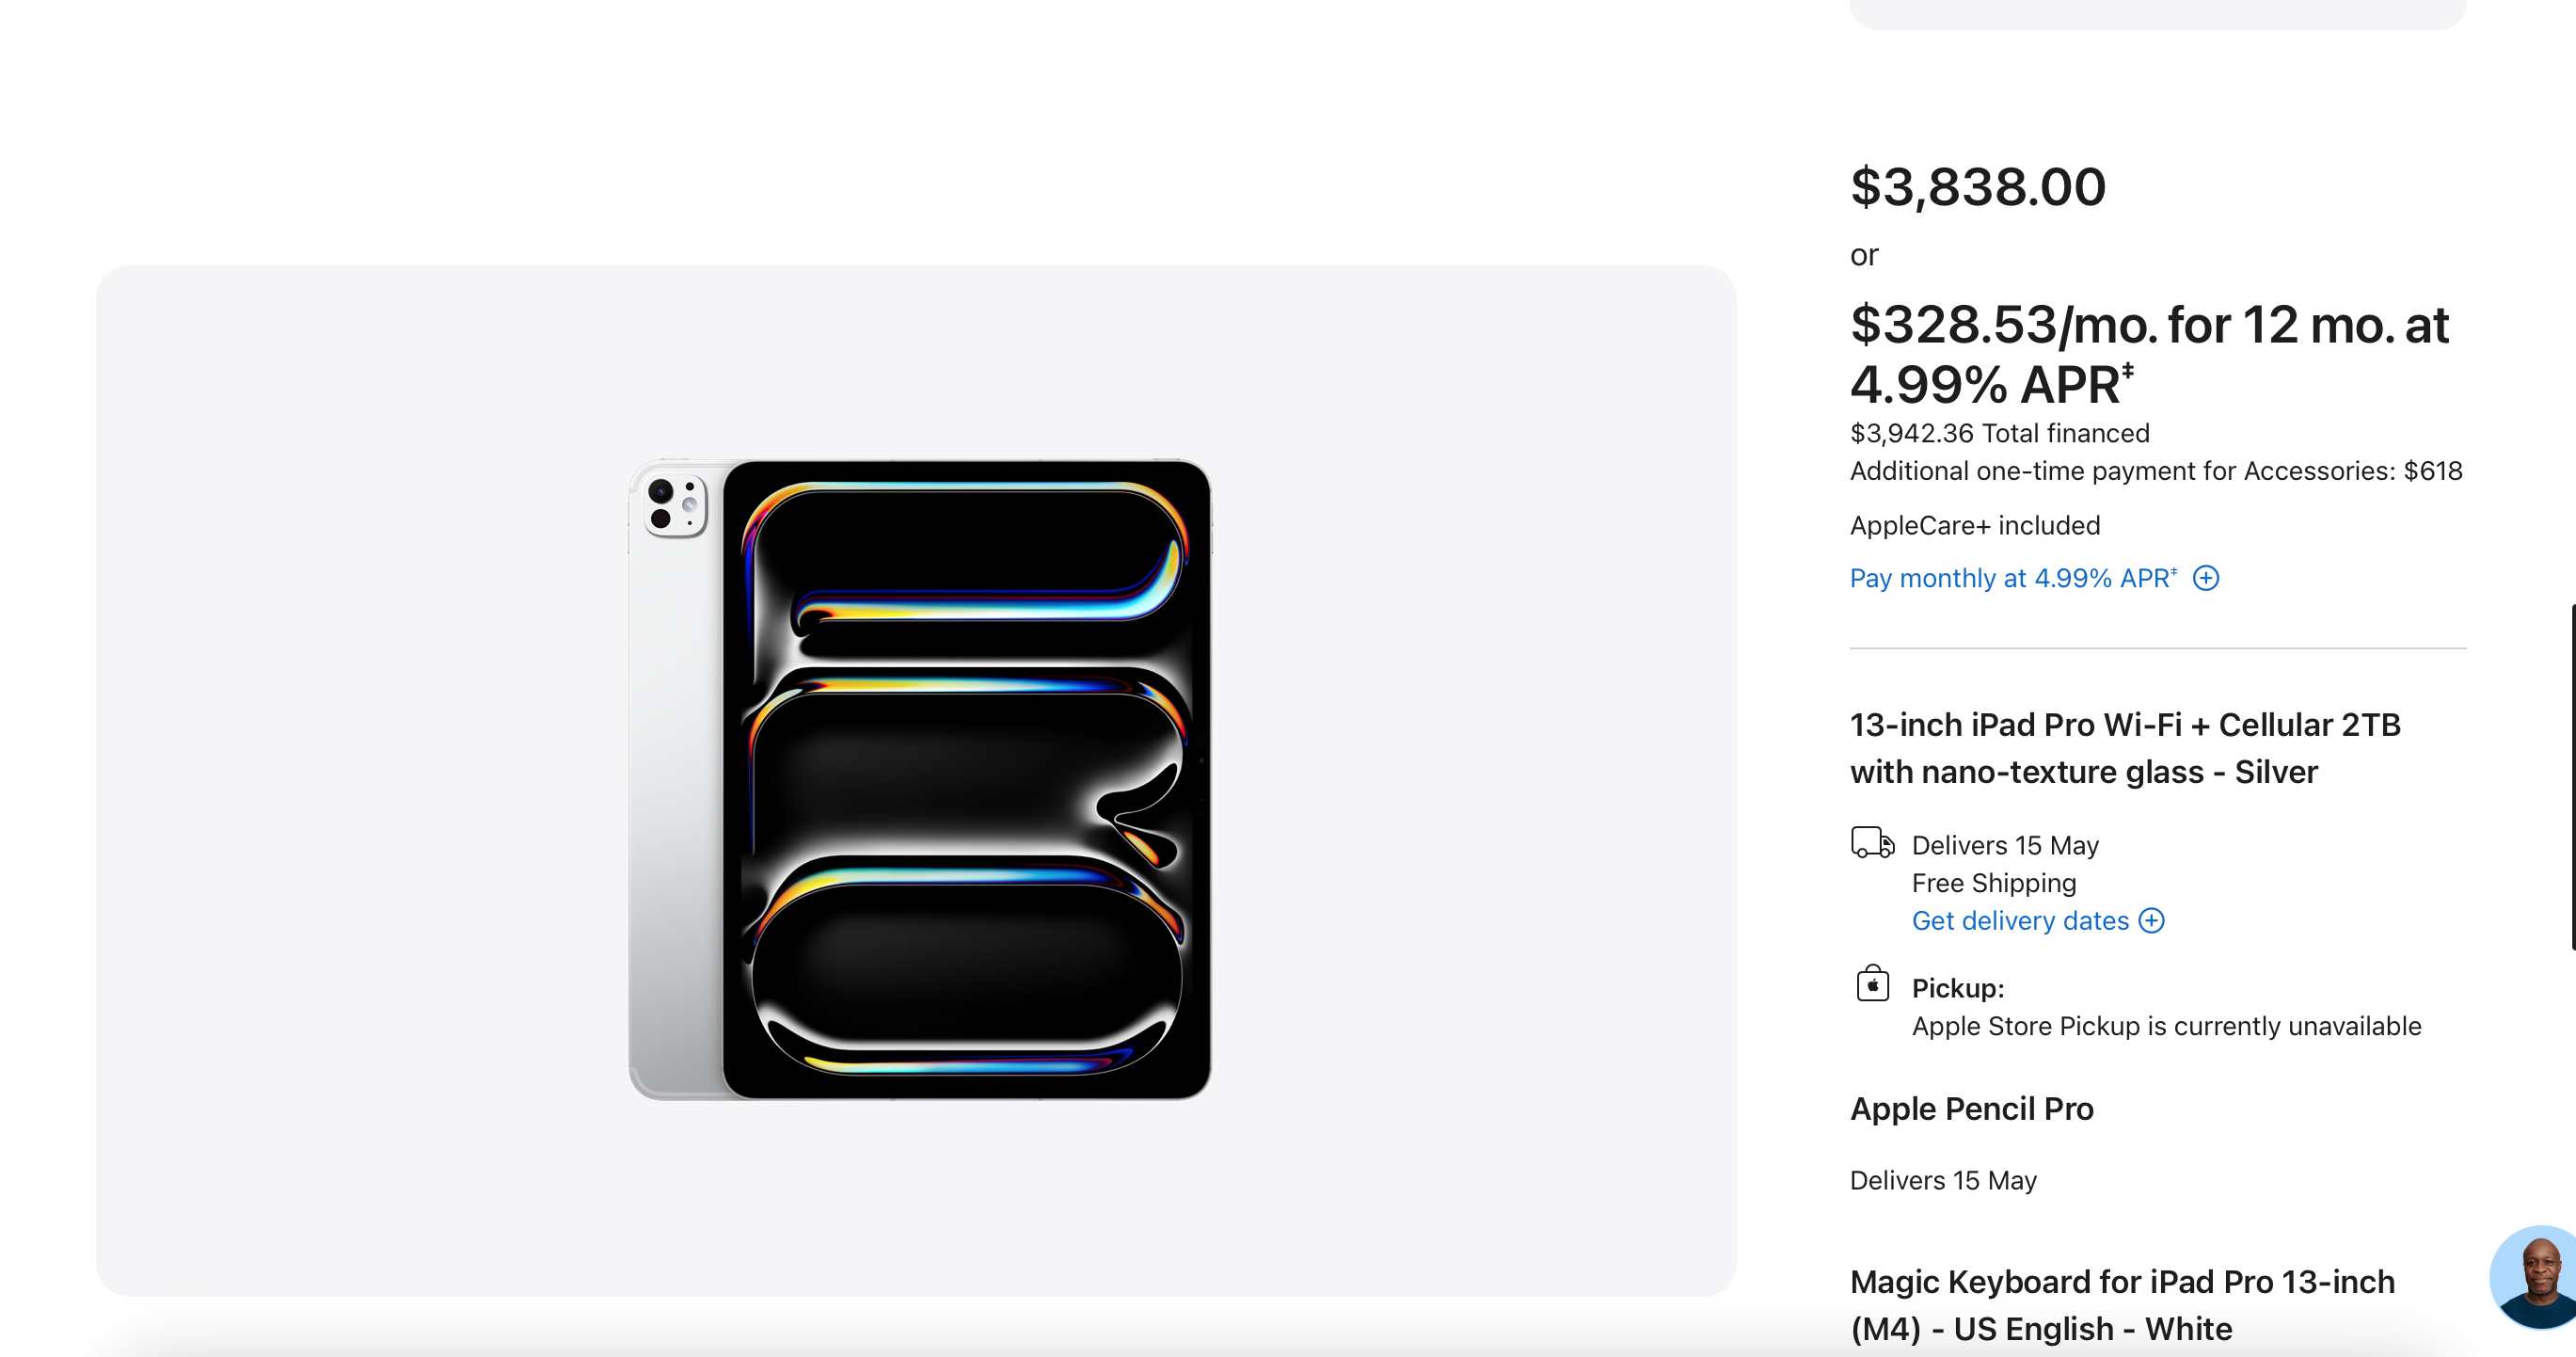This screenshot has height=1357, width=2576.
Task: Open the Get delivery dates link
Action: pos(2020,920)
